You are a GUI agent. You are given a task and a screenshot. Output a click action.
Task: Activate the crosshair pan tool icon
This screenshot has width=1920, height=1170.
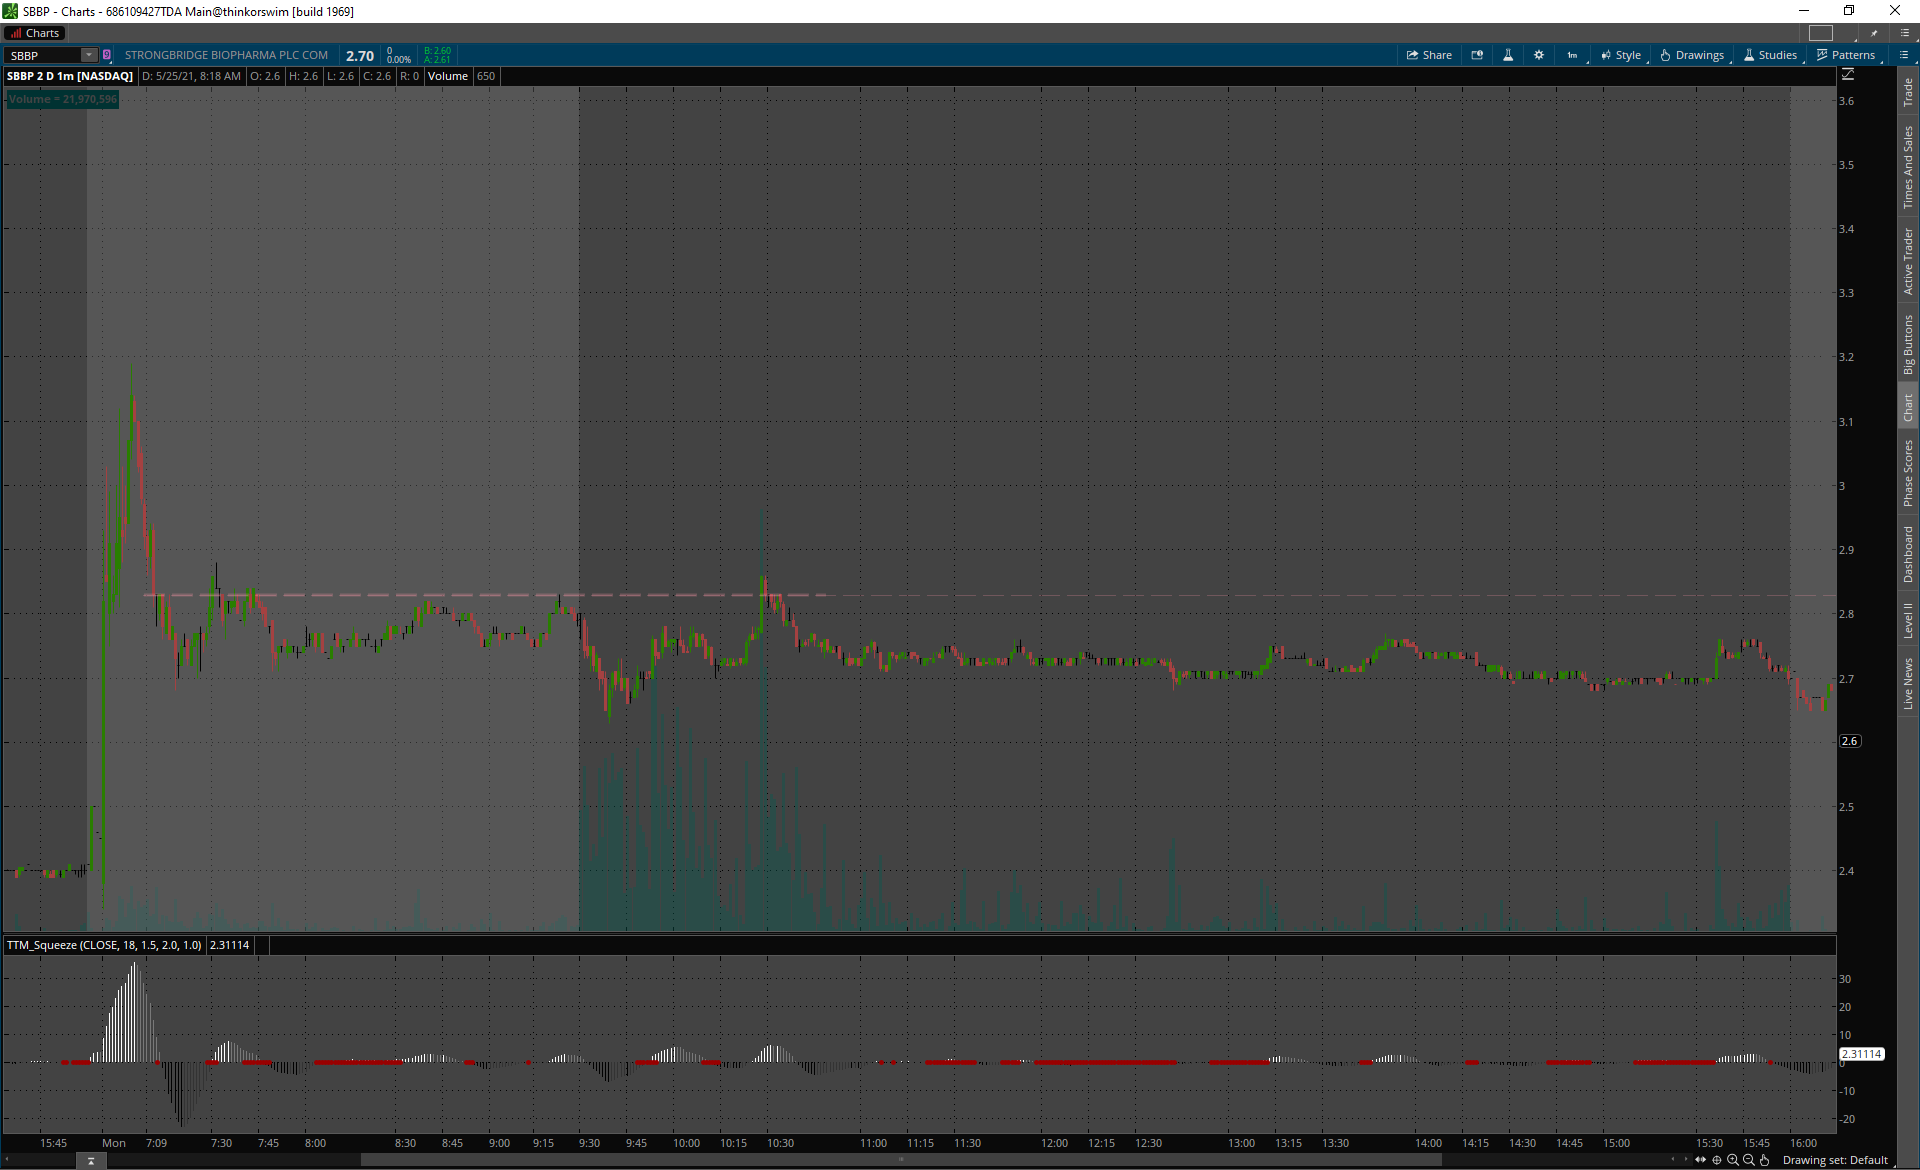coord(1717,1160)
